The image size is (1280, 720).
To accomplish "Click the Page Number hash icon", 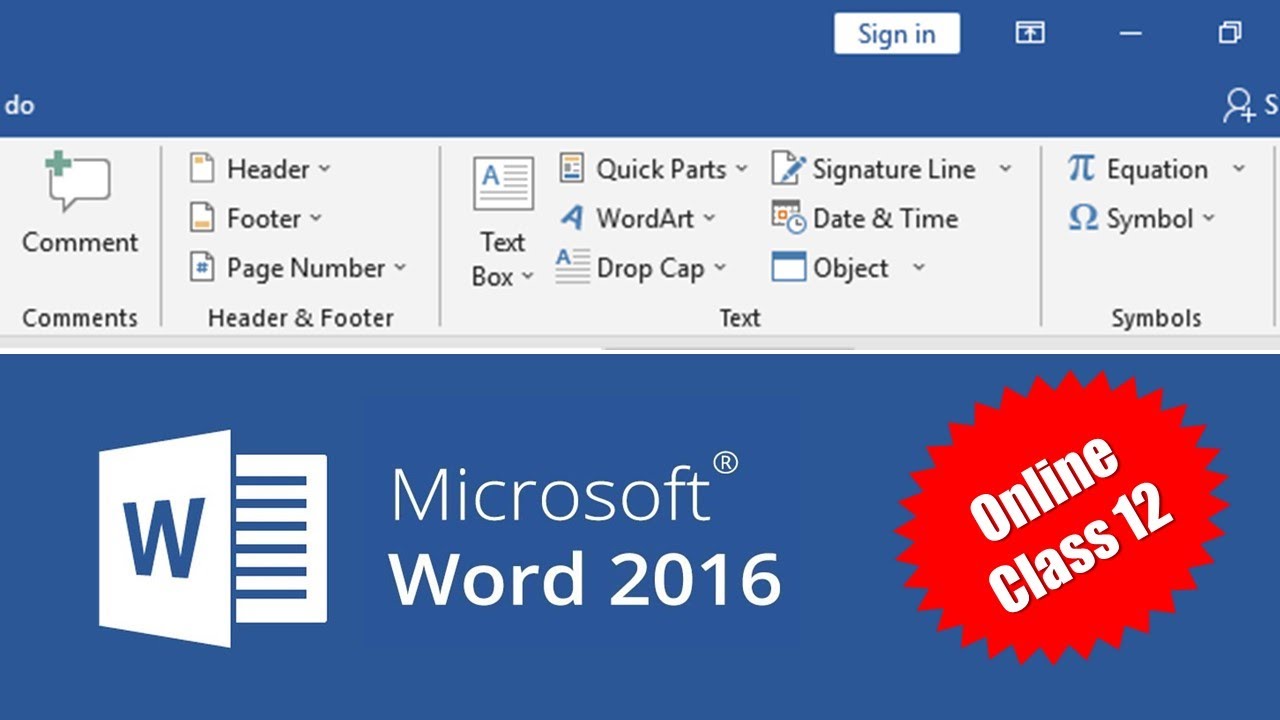I will (x=203, y=267).
